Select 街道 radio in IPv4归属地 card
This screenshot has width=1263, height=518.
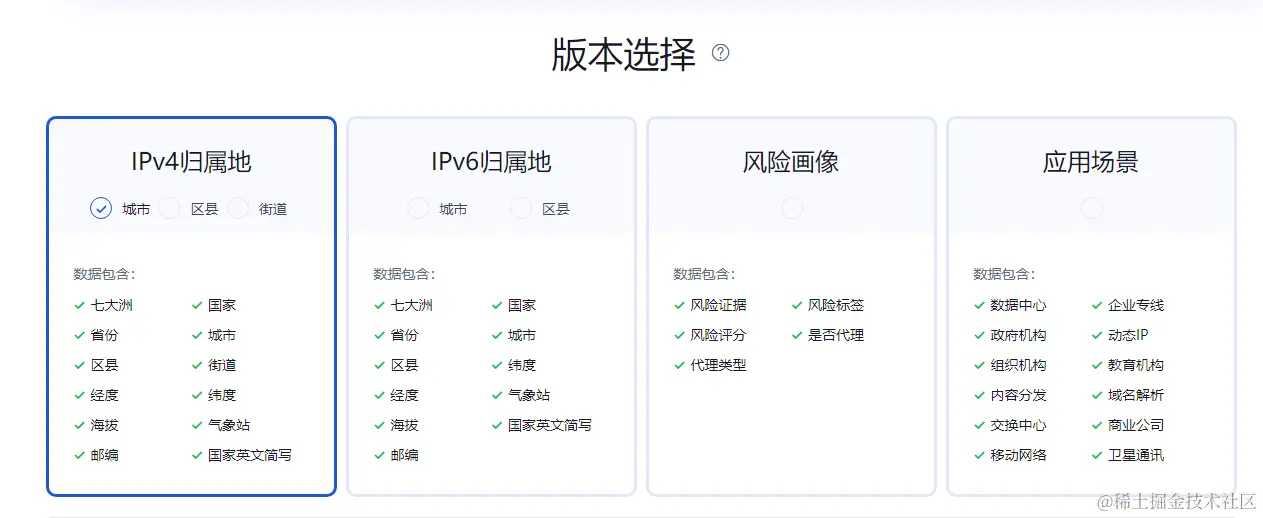click(x=238, y=208)
